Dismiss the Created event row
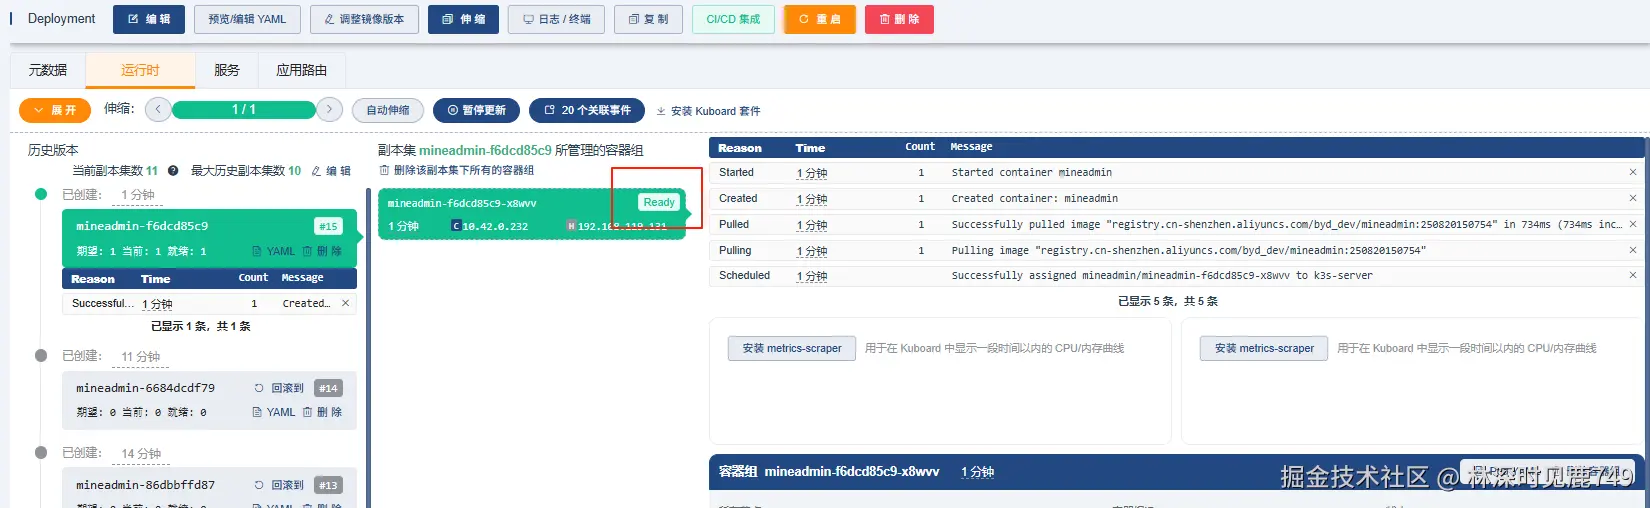This screenshot has width=1650, height=508. 1633,198
